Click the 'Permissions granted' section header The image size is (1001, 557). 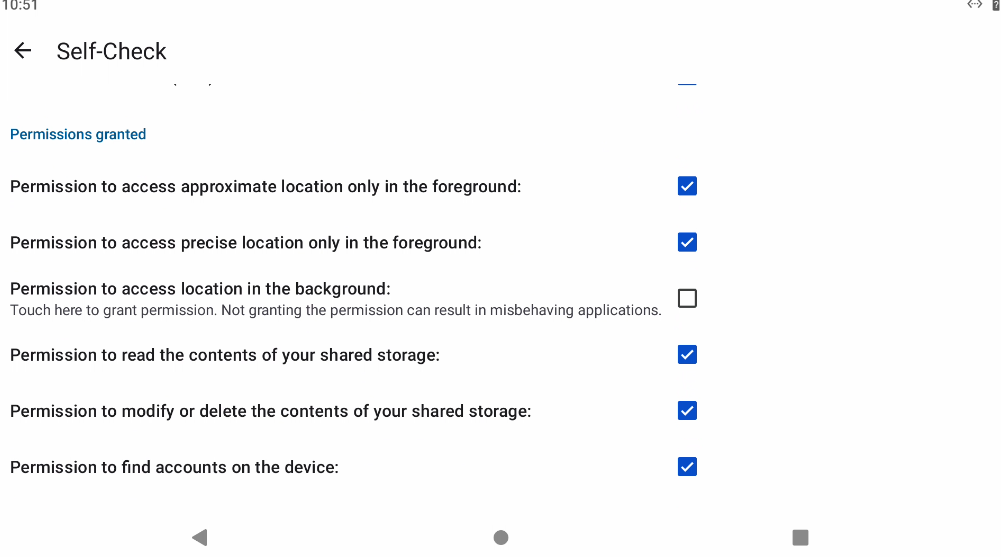click(x=78, y=134)
